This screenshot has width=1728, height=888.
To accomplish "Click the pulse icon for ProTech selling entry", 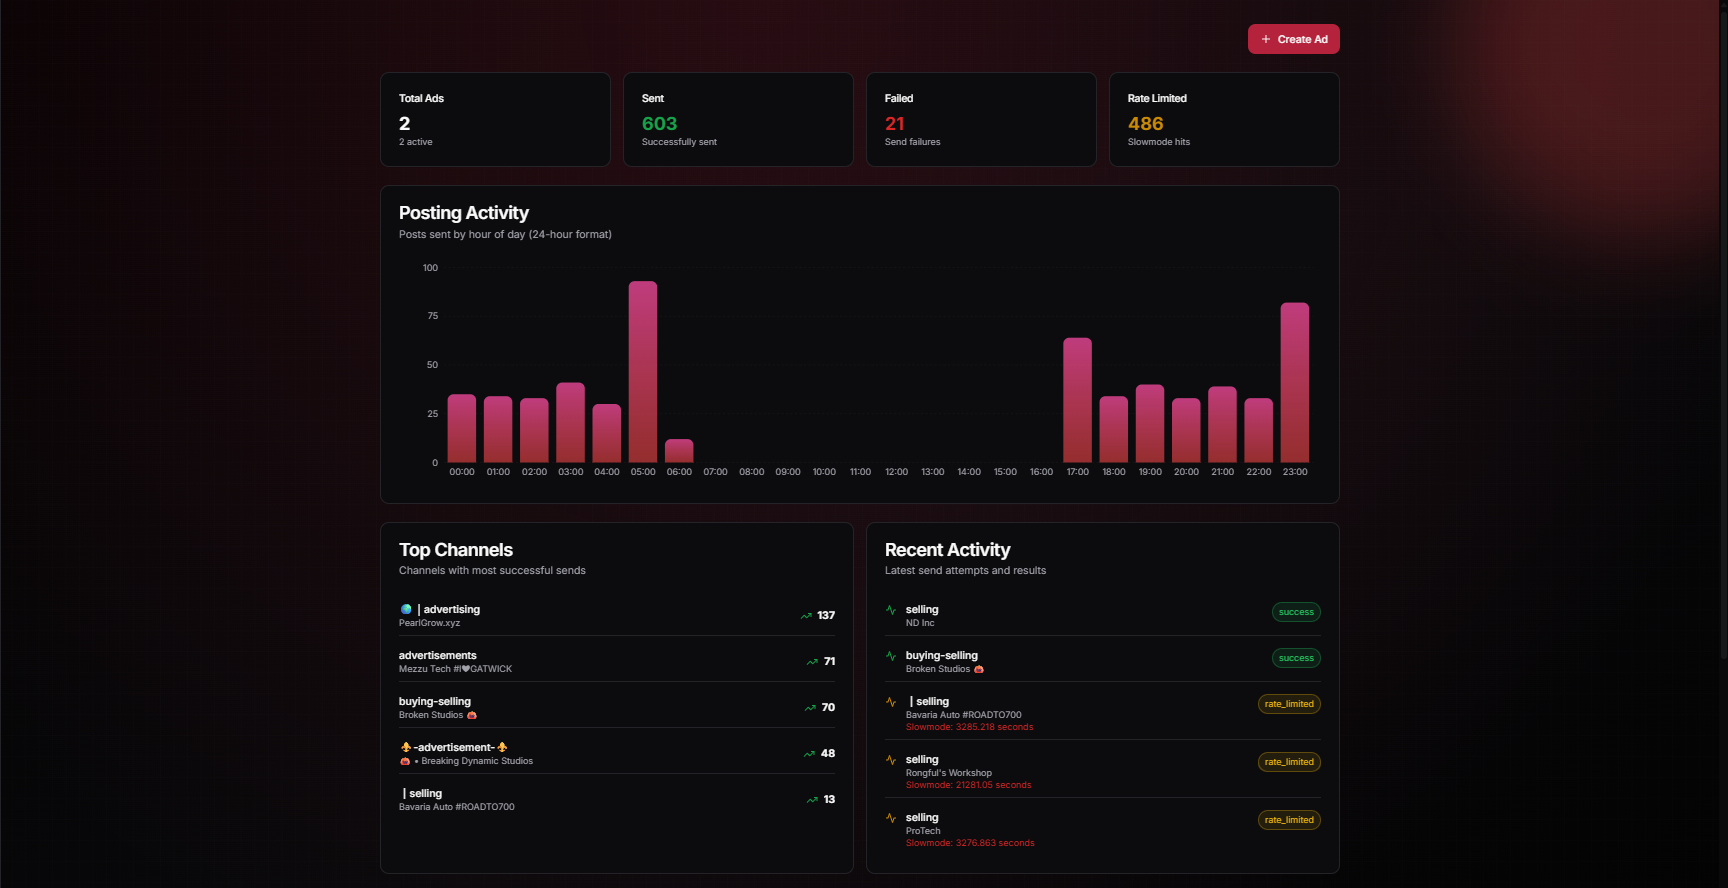I will (891, 818).
